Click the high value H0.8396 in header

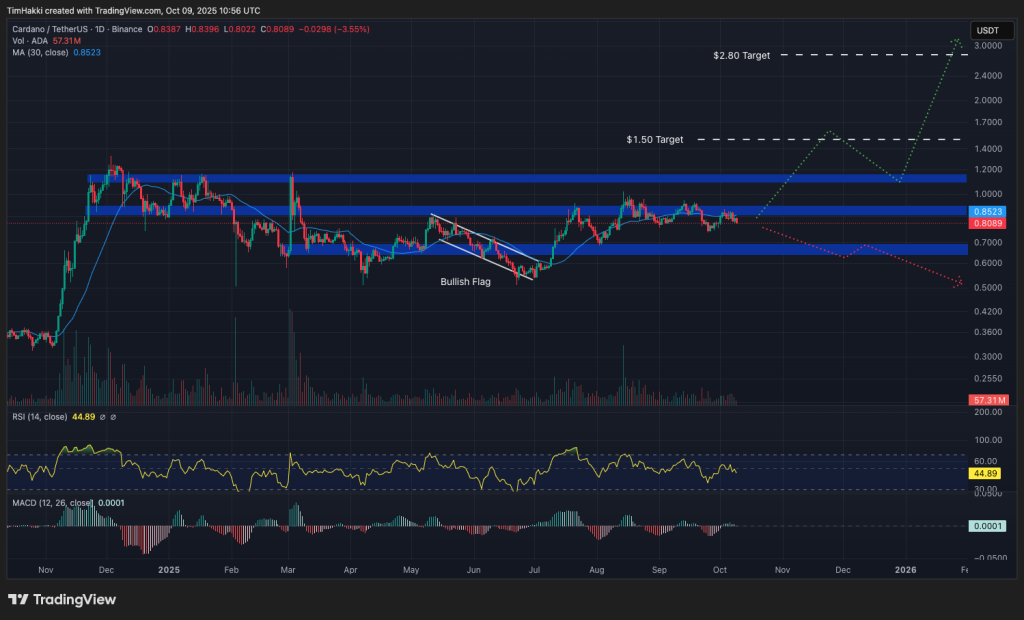202,29
